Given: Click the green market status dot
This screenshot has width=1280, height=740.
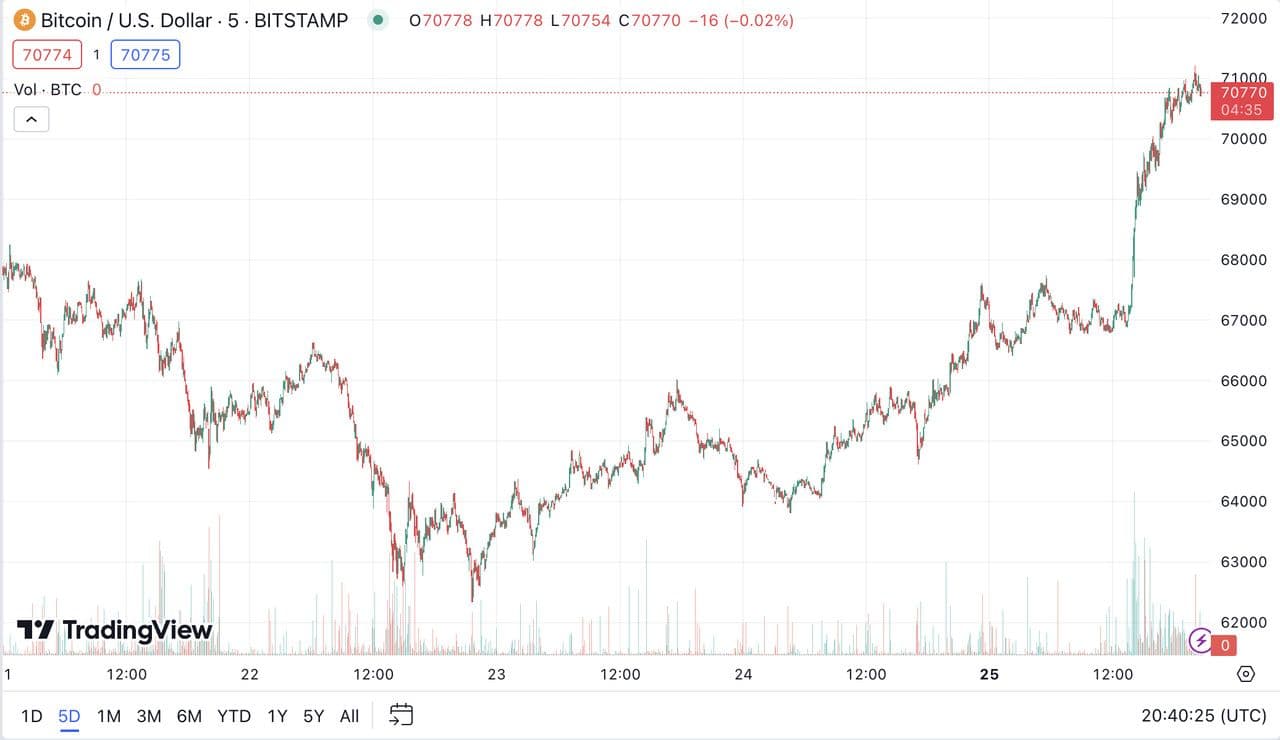Looking at the screenshot, I should pos(377,20).
